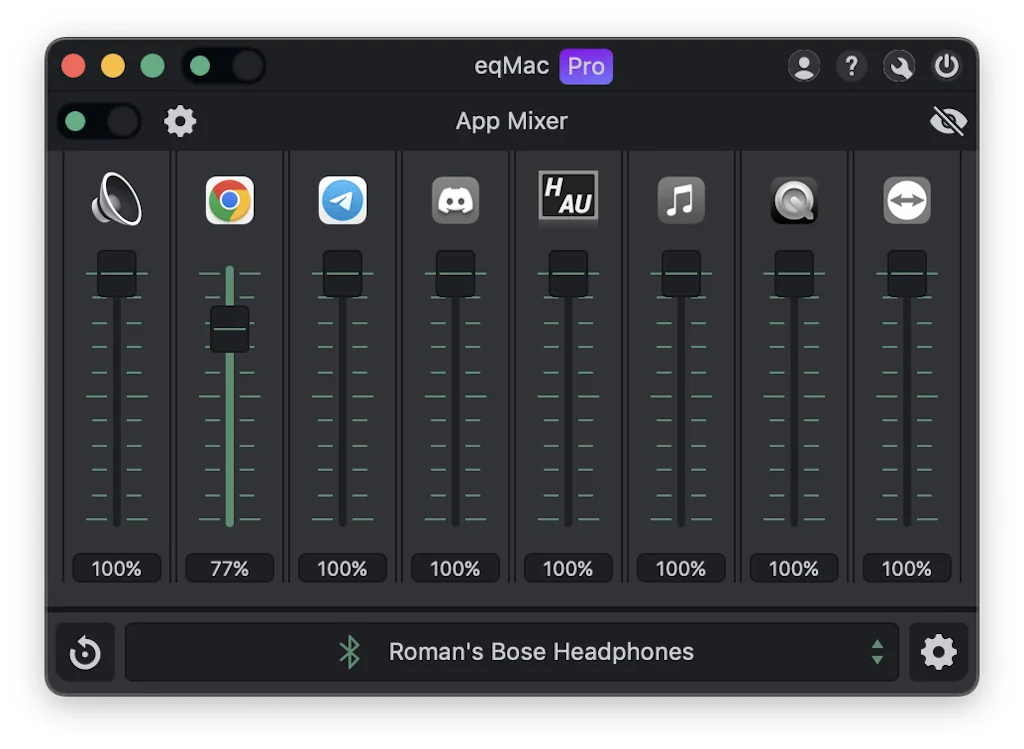The width and height of the screenshot is (1024, 749).
Task: Click the user account icon
Action: coord(804,66)
